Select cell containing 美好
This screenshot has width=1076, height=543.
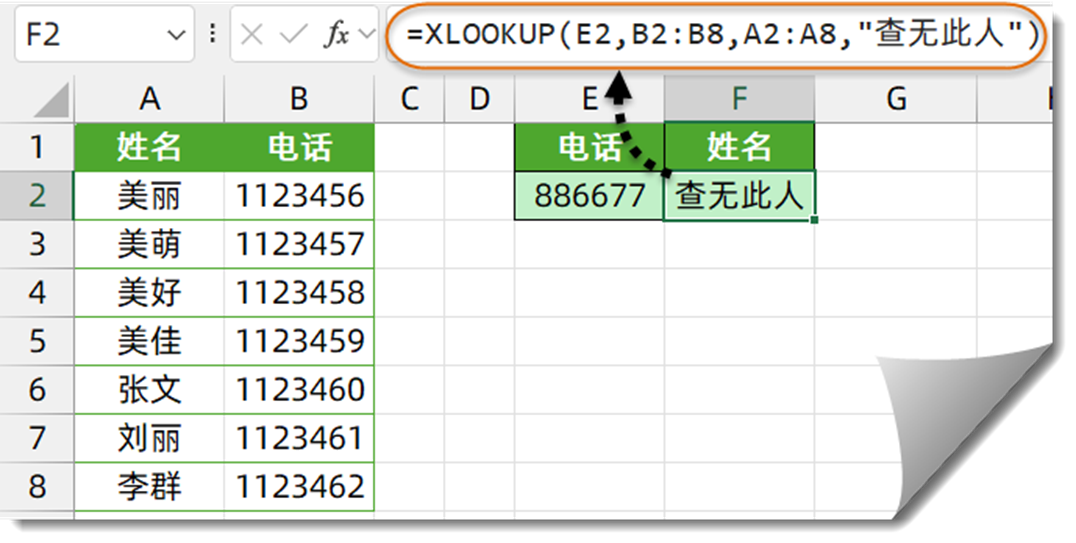pyautogui.click(x=149, y=293)
